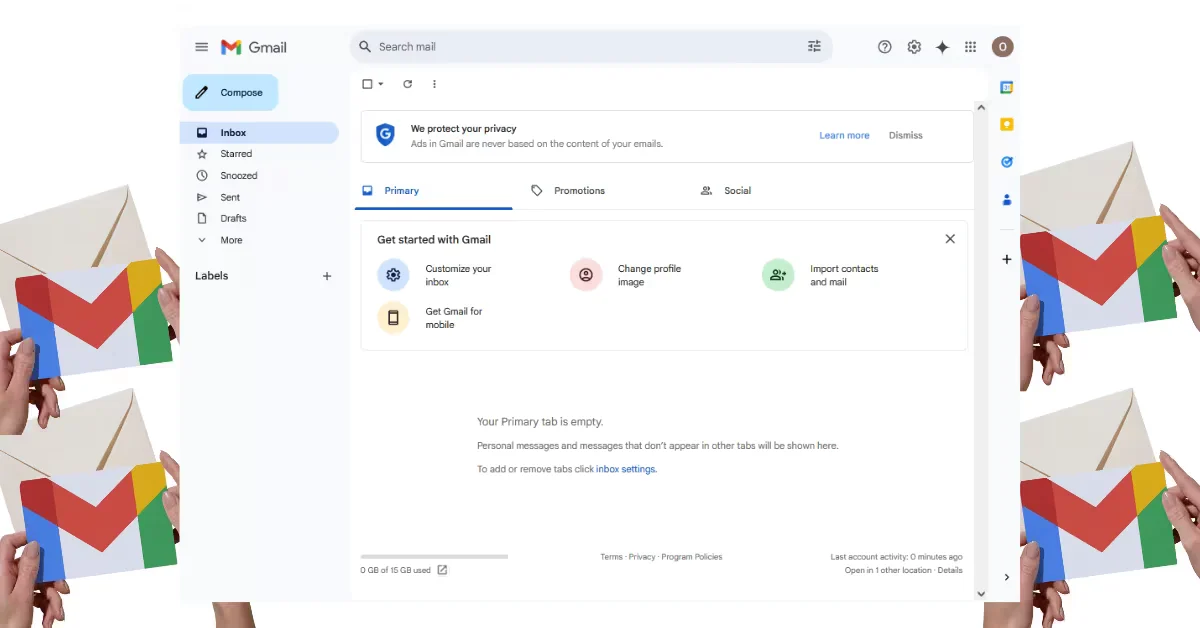The image size is (1200, 628).
Task: Tick the select all checkbox
Action: click(x=367, y=84)
